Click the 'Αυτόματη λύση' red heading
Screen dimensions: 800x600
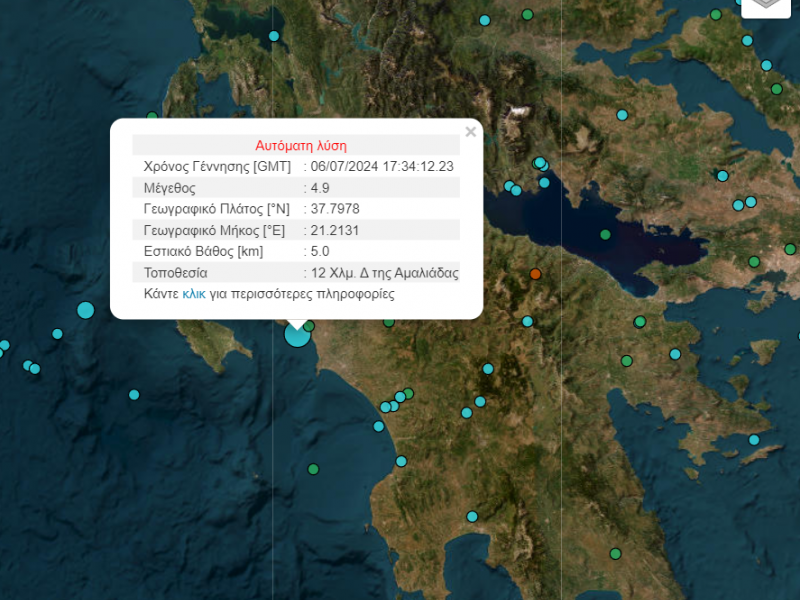[301, 145]
